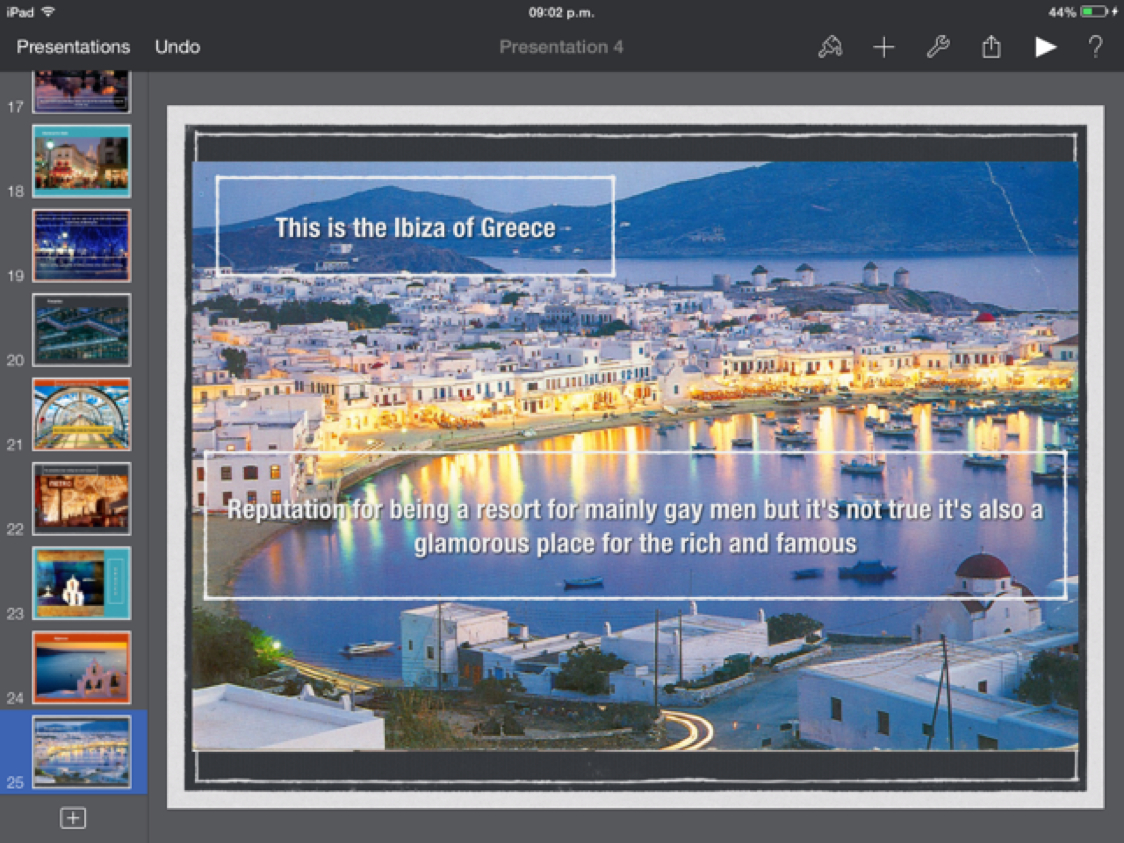Open the wrench Tools menu
The height and width of the screenshot is (843, 1124).
click(x=937, y=47)
